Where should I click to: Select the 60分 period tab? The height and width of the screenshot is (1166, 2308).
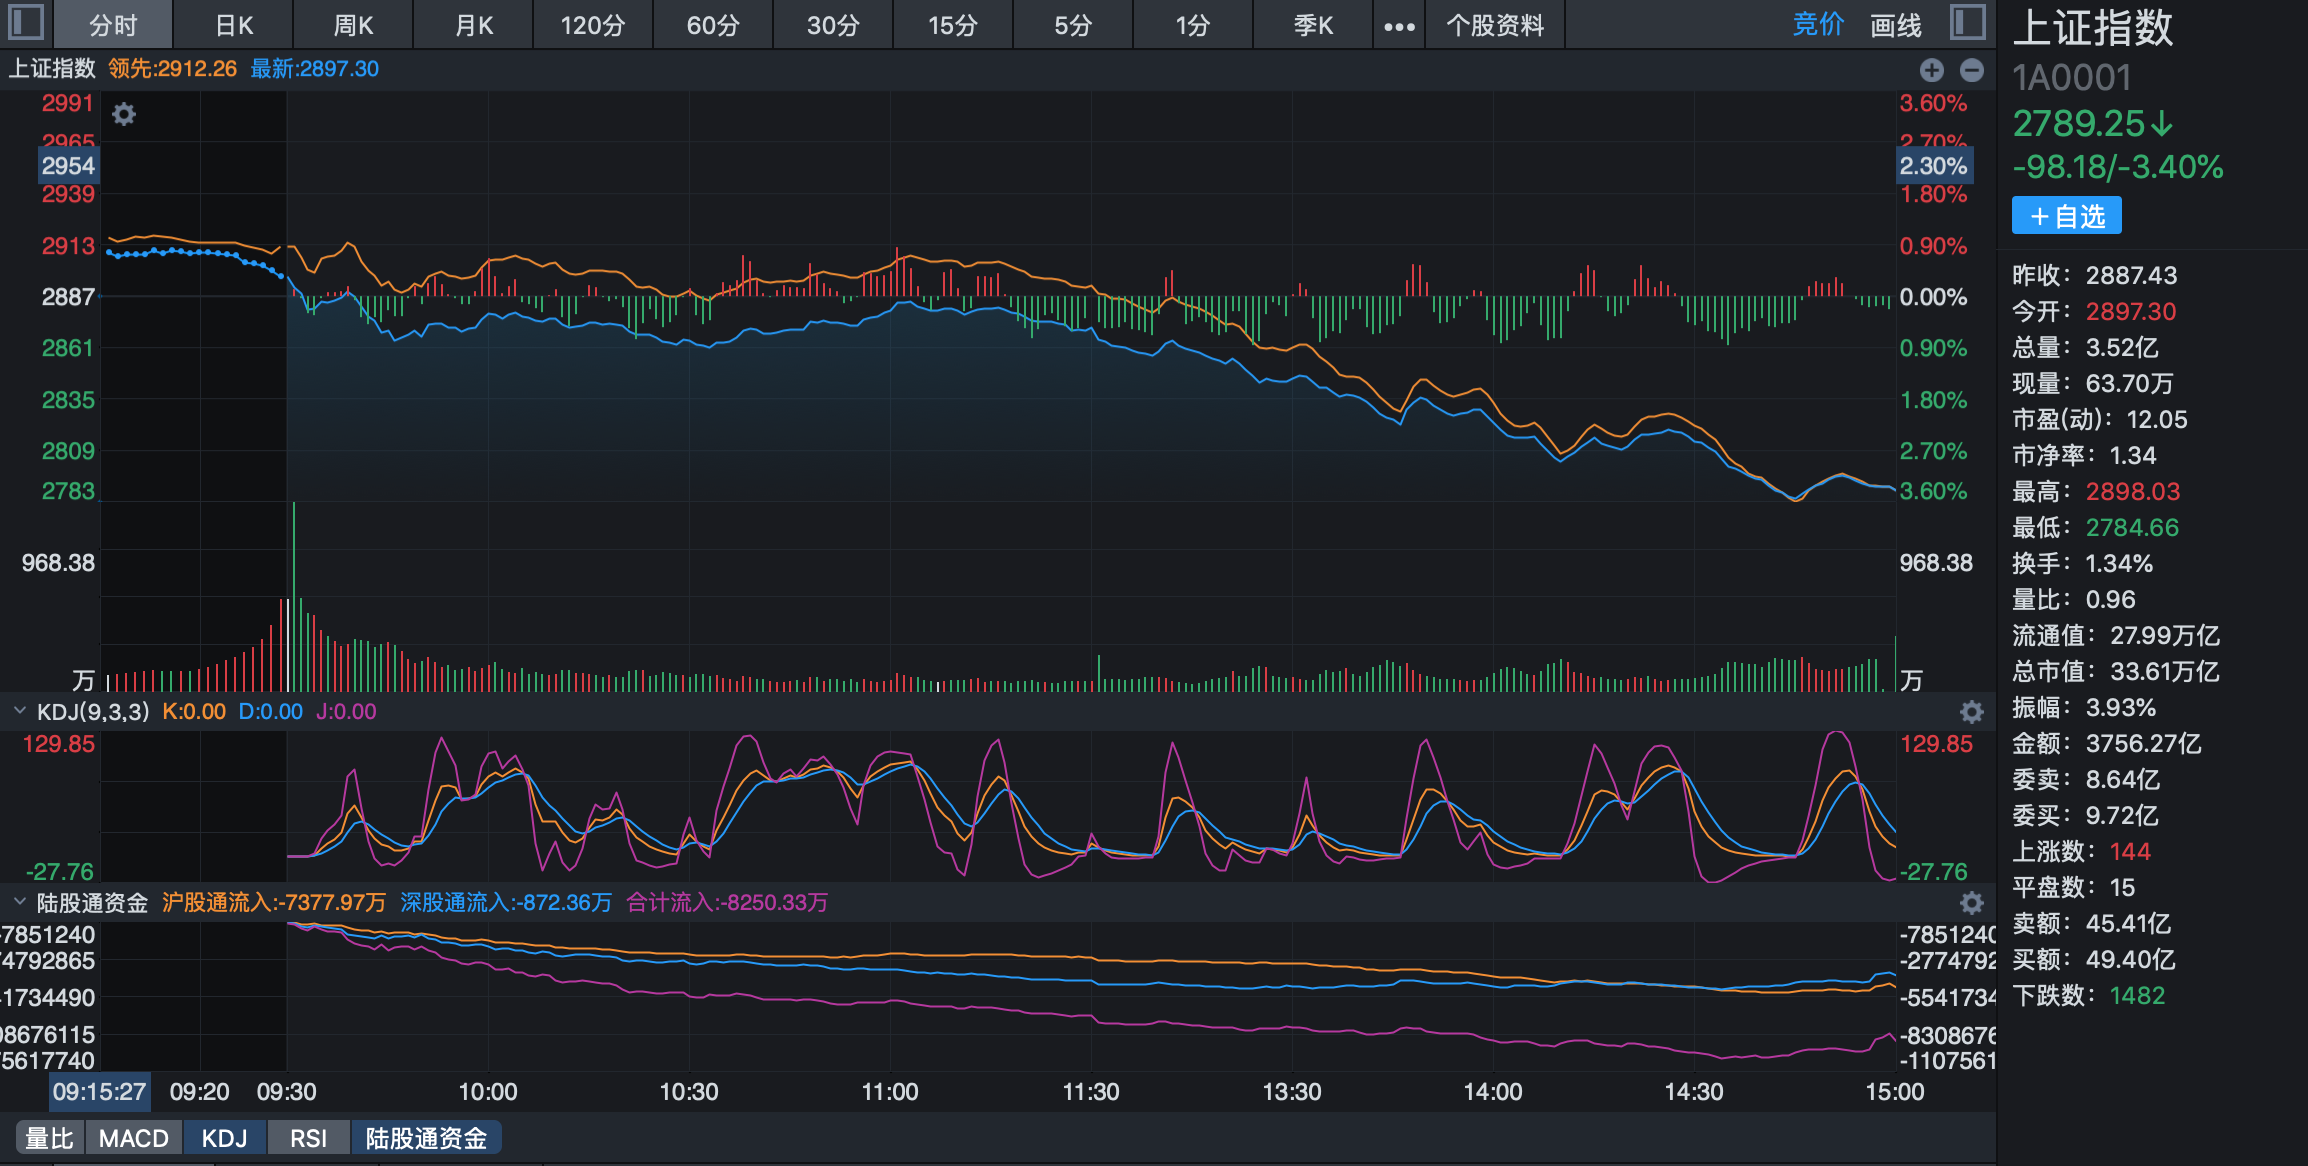[x=713, y=25]
